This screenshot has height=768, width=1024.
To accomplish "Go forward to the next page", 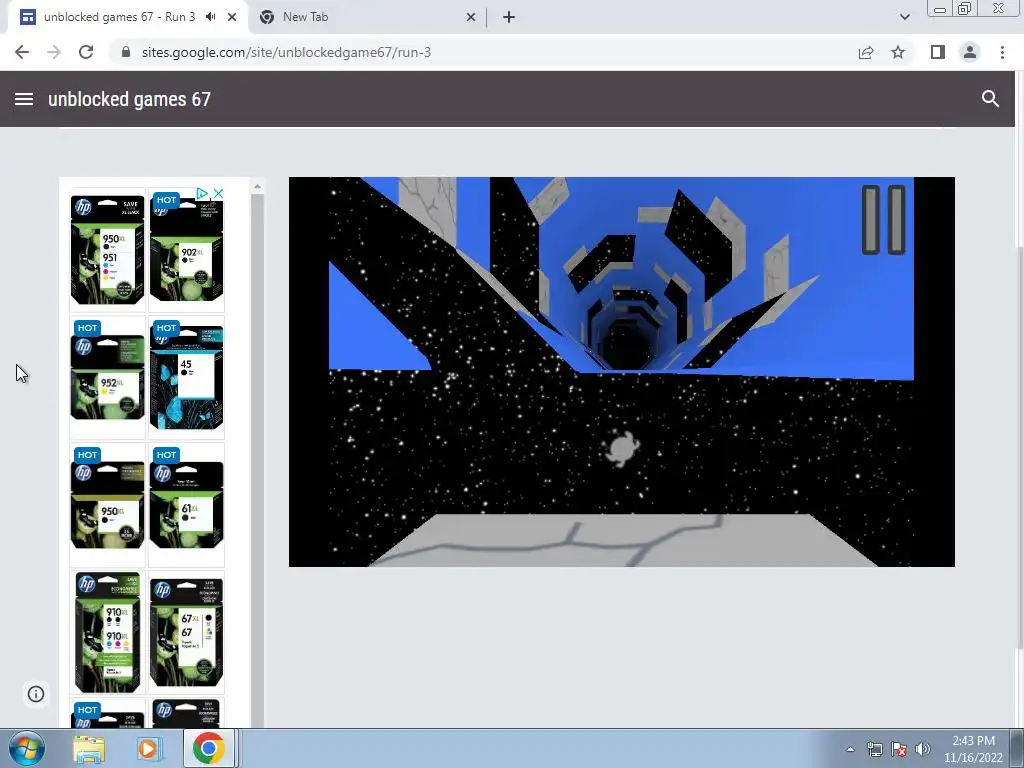I will pos(54,52).
